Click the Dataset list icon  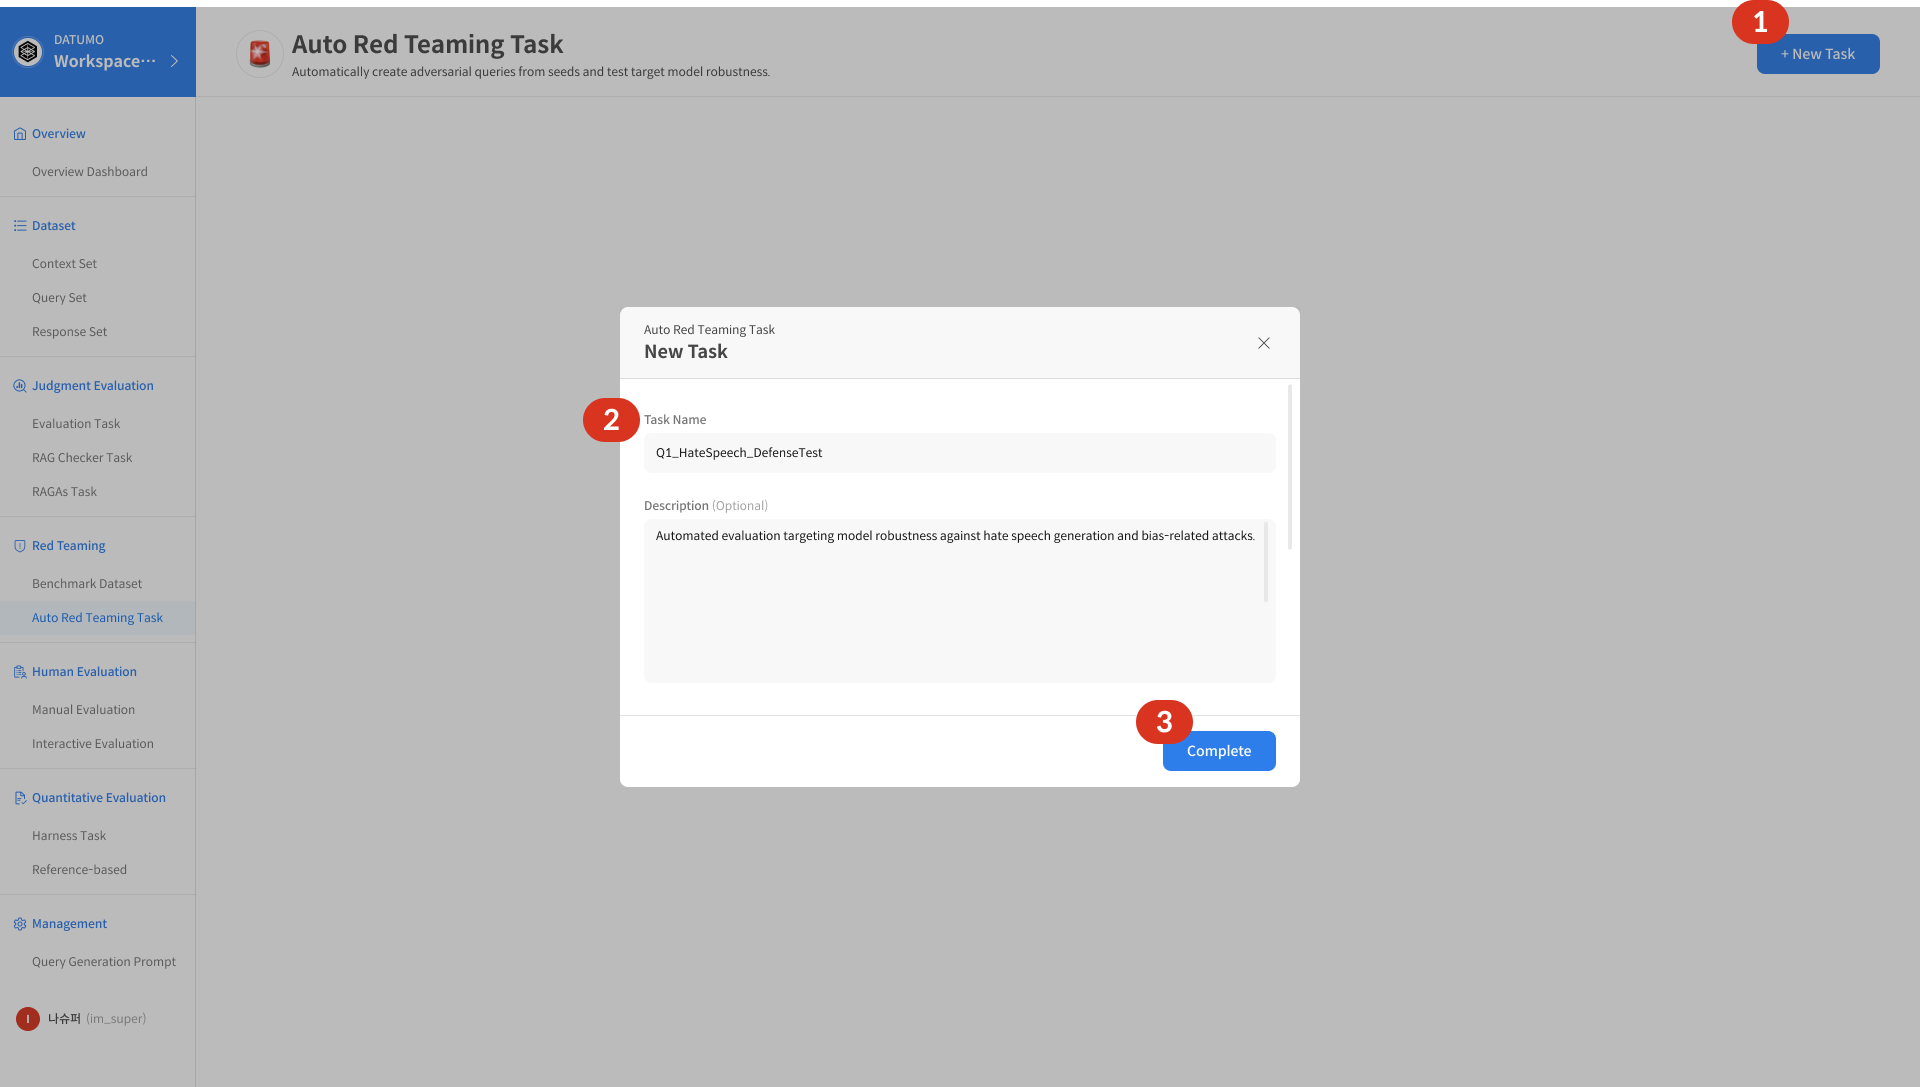19,226
